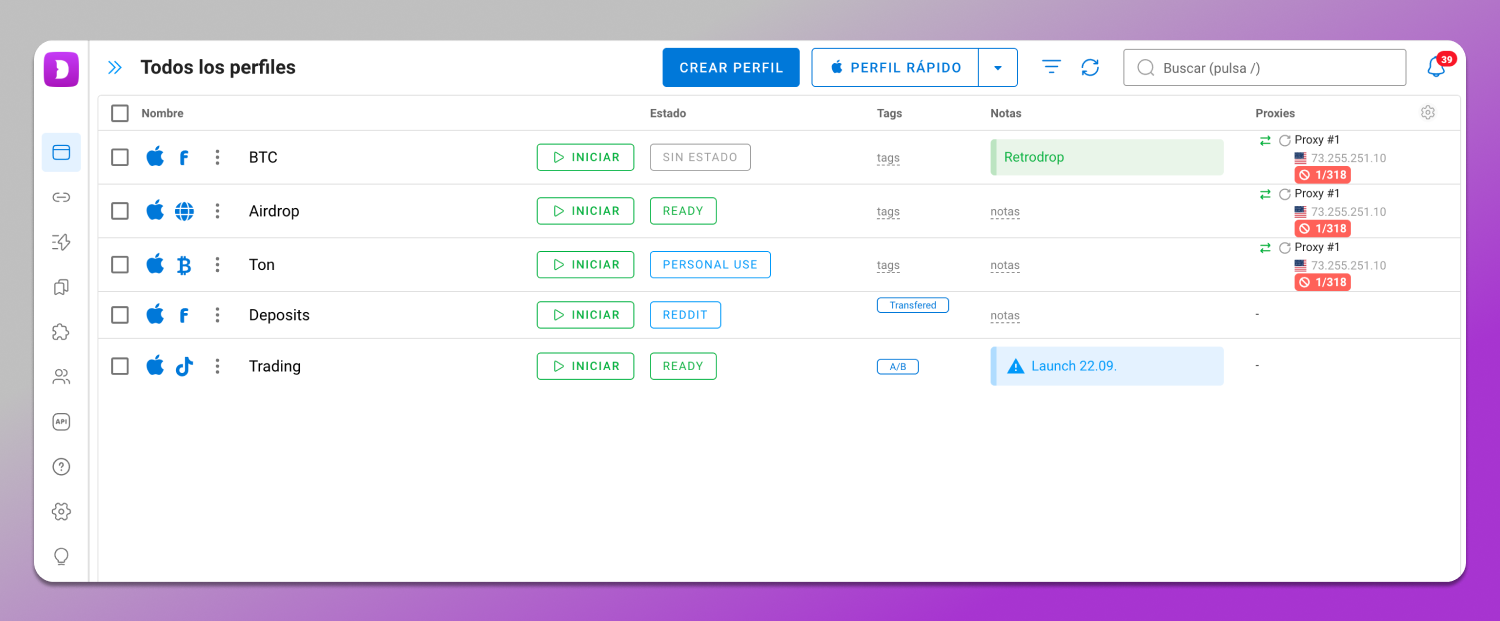Click the notifications bell icon

[1436, 68]
